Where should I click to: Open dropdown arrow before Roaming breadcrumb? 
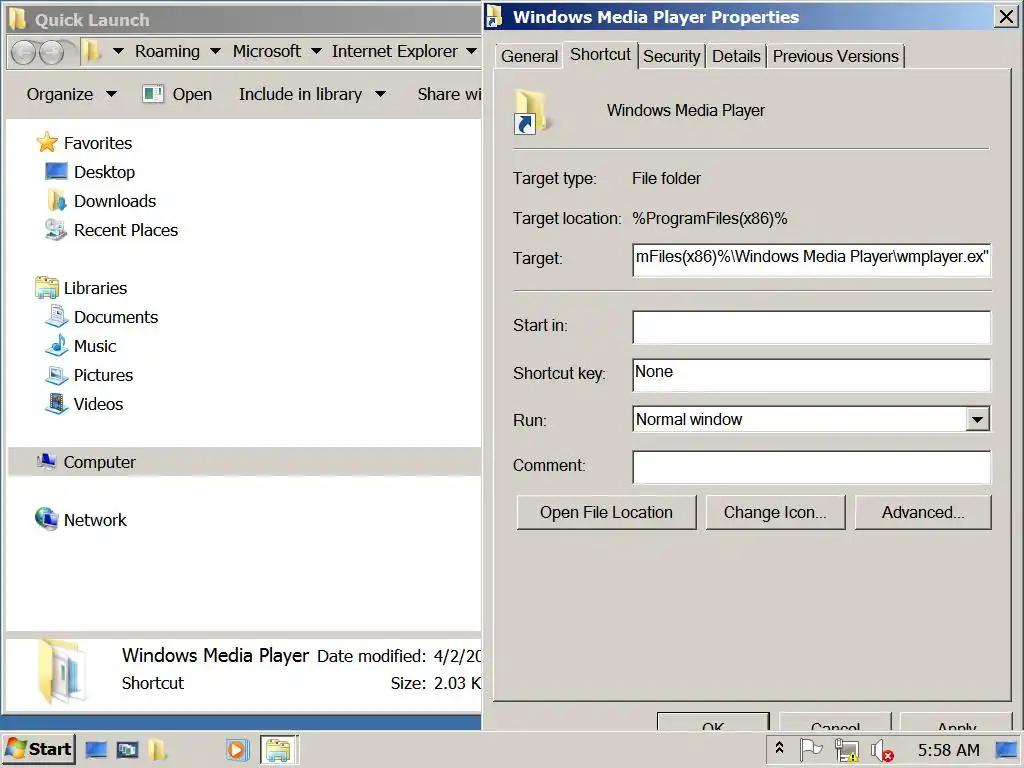118,51
